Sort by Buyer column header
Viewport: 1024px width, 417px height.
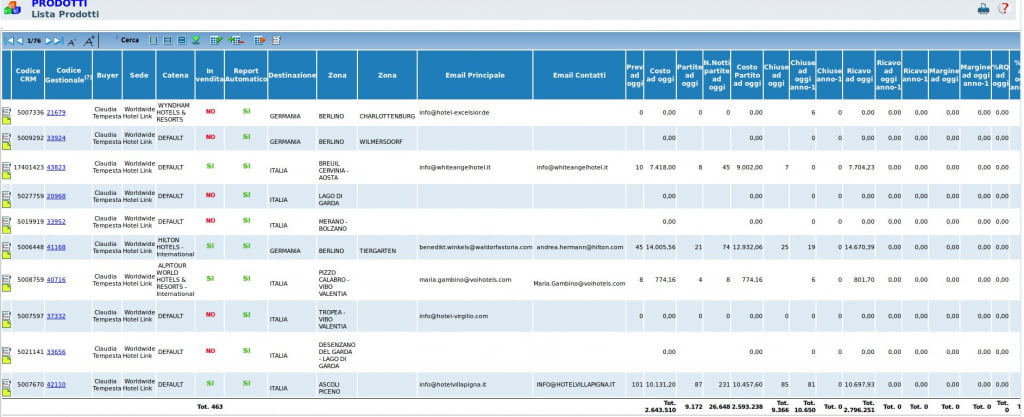pyautogui.click(x=108, y=75)
